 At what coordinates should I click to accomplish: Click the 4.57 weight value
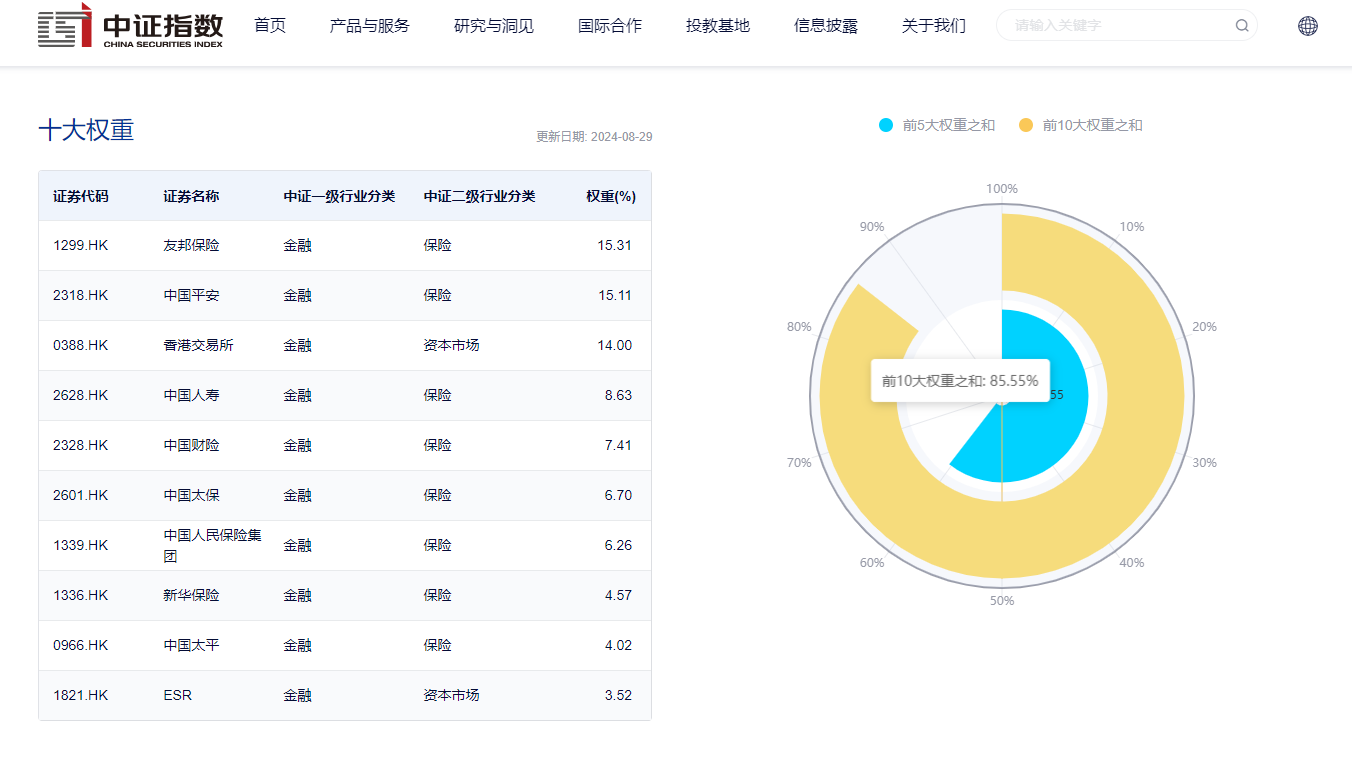coord(618,595)
